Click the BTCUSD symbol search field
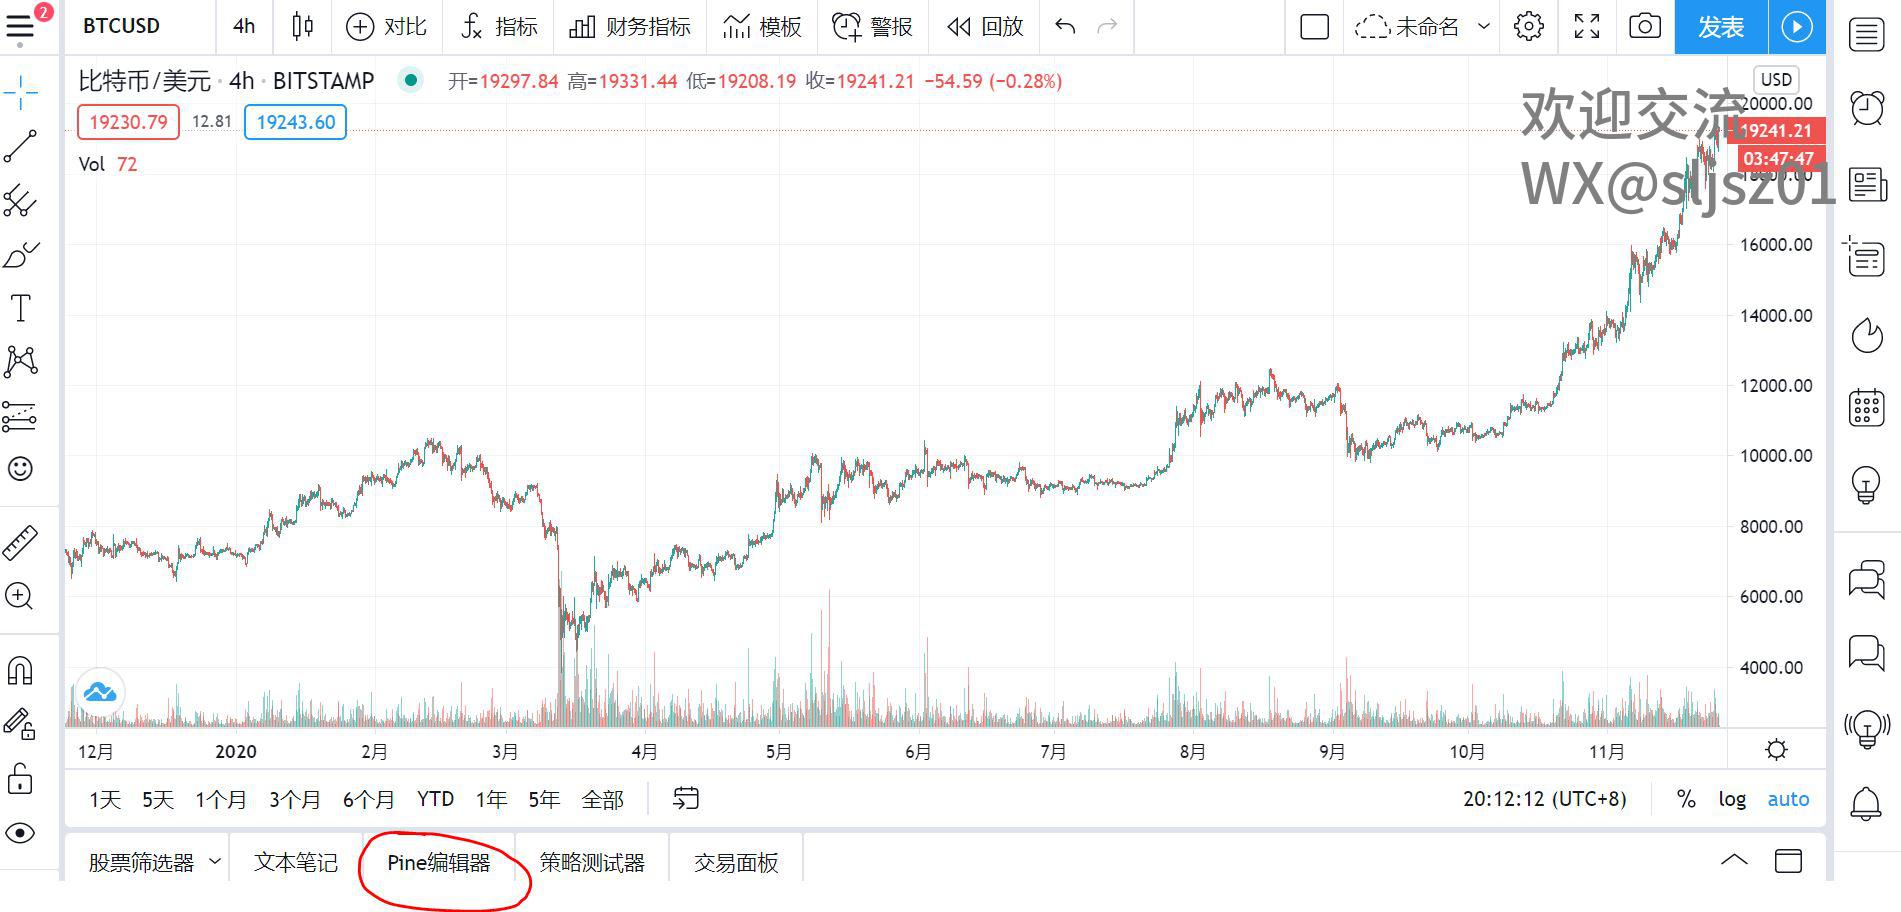 pos(122,27)
